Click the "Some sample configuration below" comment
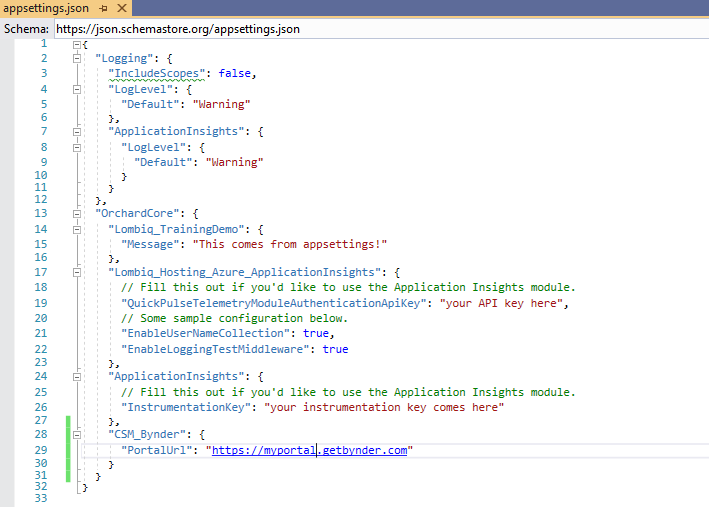709x507 pixels. point(234,318)
